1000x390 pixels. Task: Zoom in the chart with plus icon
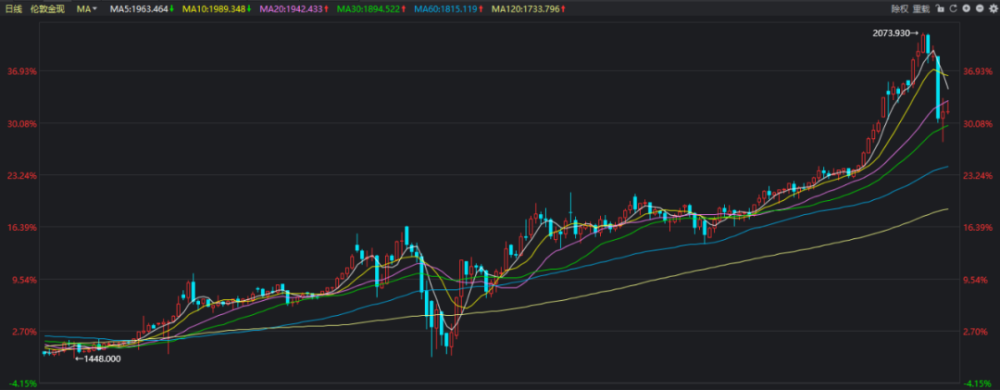(966, 8)
